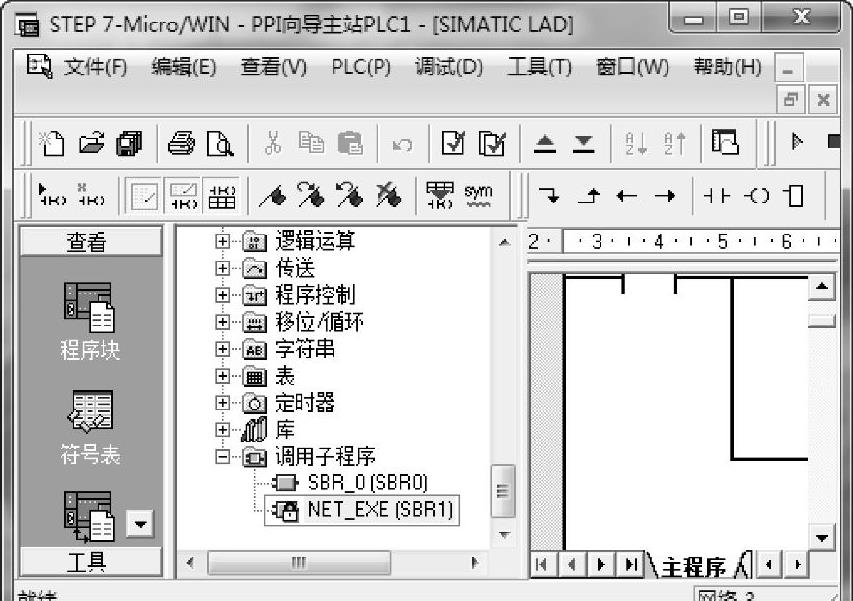Open the 编辑(E) menu

(184, 67)
